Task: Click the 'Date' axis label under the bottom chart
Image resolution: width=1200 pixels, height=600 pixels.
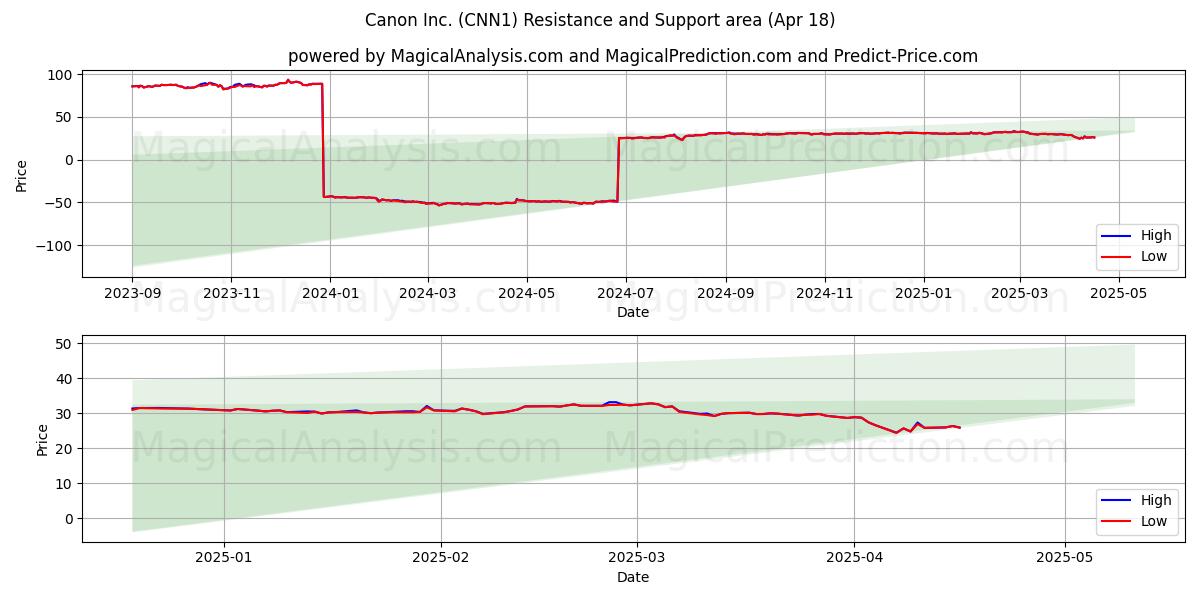Action: [633, 578]
